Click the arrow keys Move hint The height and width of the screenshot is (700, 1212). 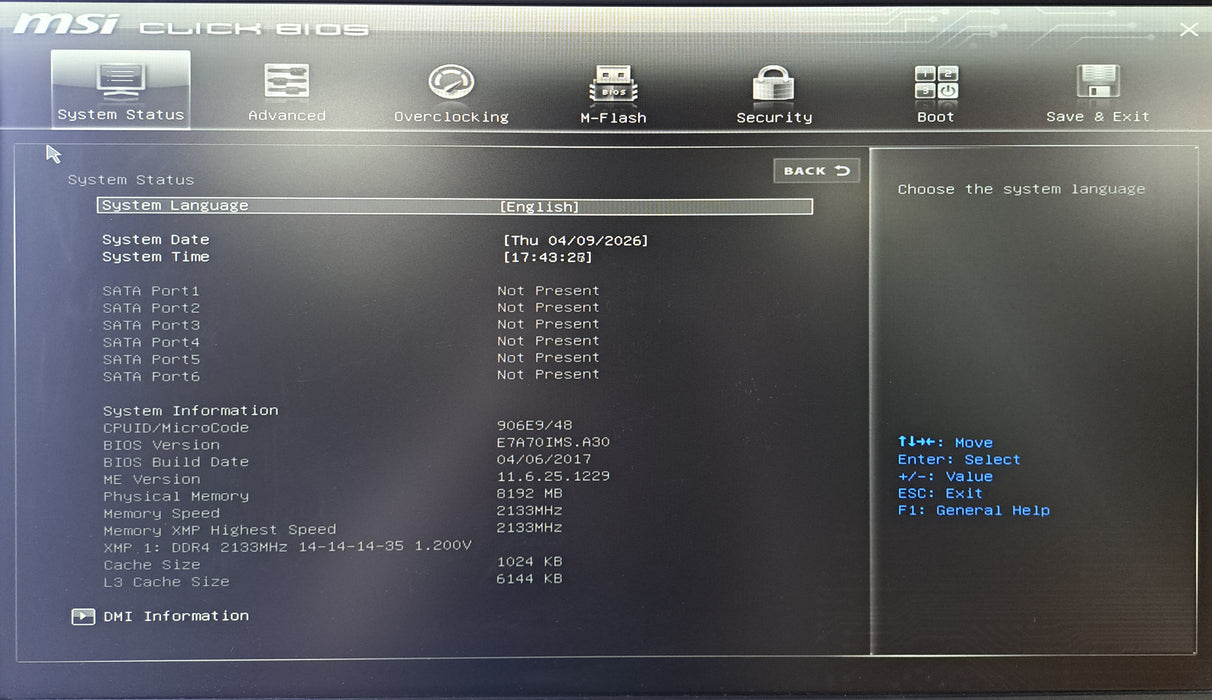point(945,443)
